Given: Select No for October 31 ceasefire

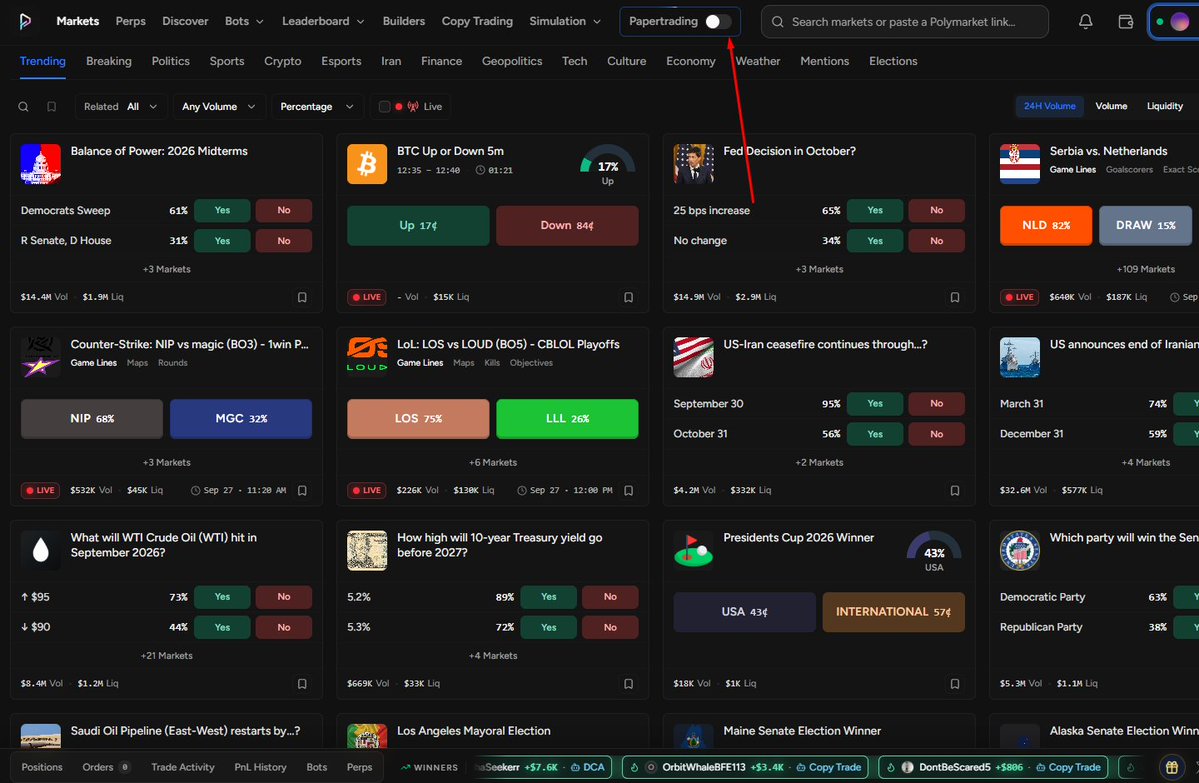Looking at the screenshot, I should click(x=937, y=434).
